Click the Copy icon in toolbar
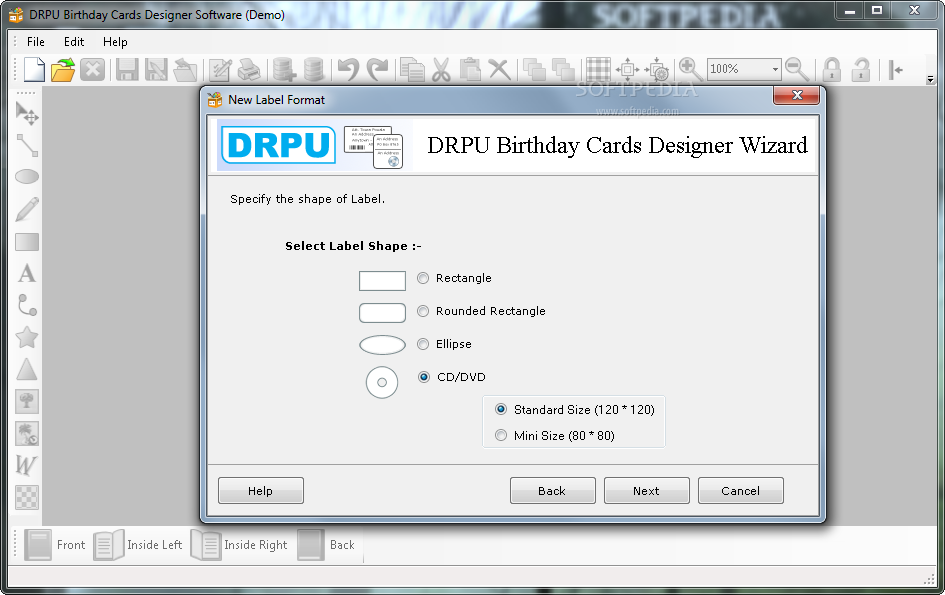 [412, 69]
